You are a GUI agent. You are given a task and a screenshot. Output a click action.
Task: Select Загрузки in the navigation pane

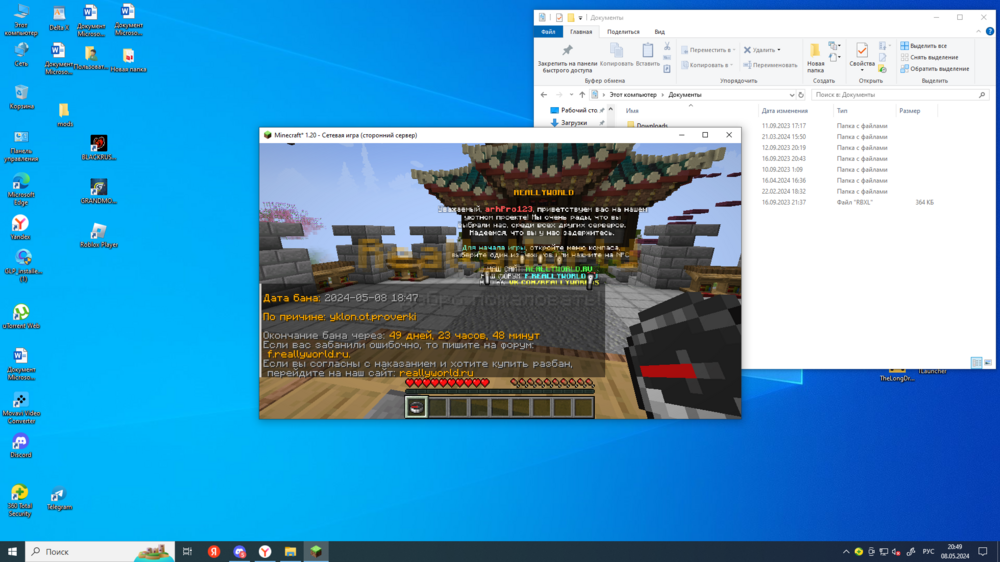(x=569, y=123)
